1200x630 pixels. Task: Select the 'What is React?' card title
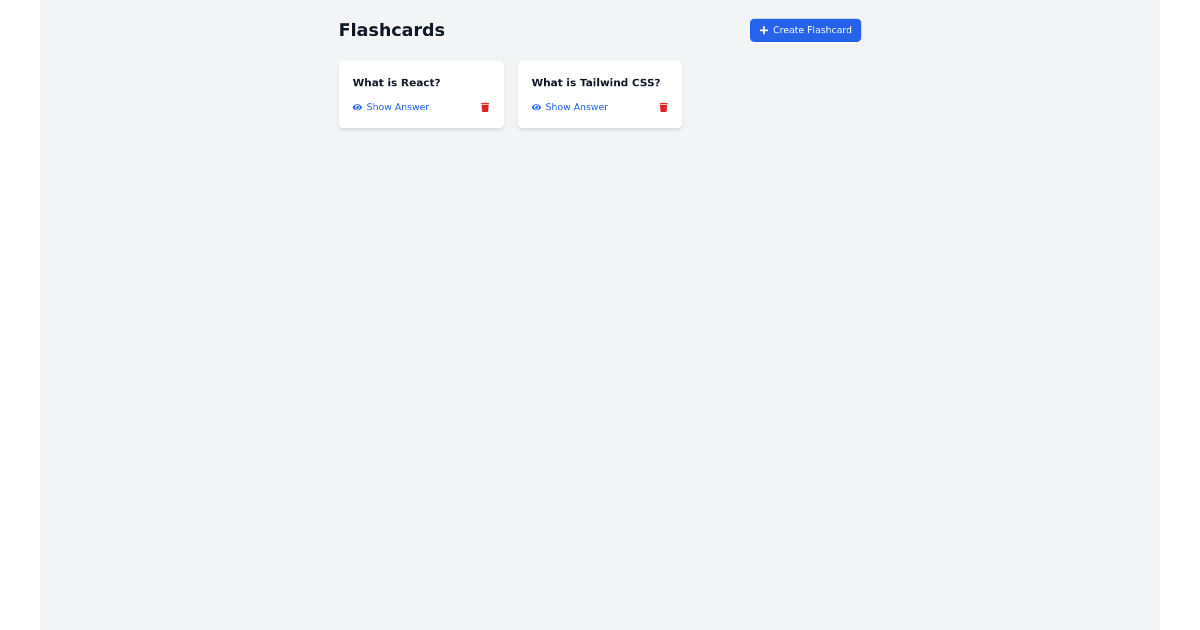(396, 82)
